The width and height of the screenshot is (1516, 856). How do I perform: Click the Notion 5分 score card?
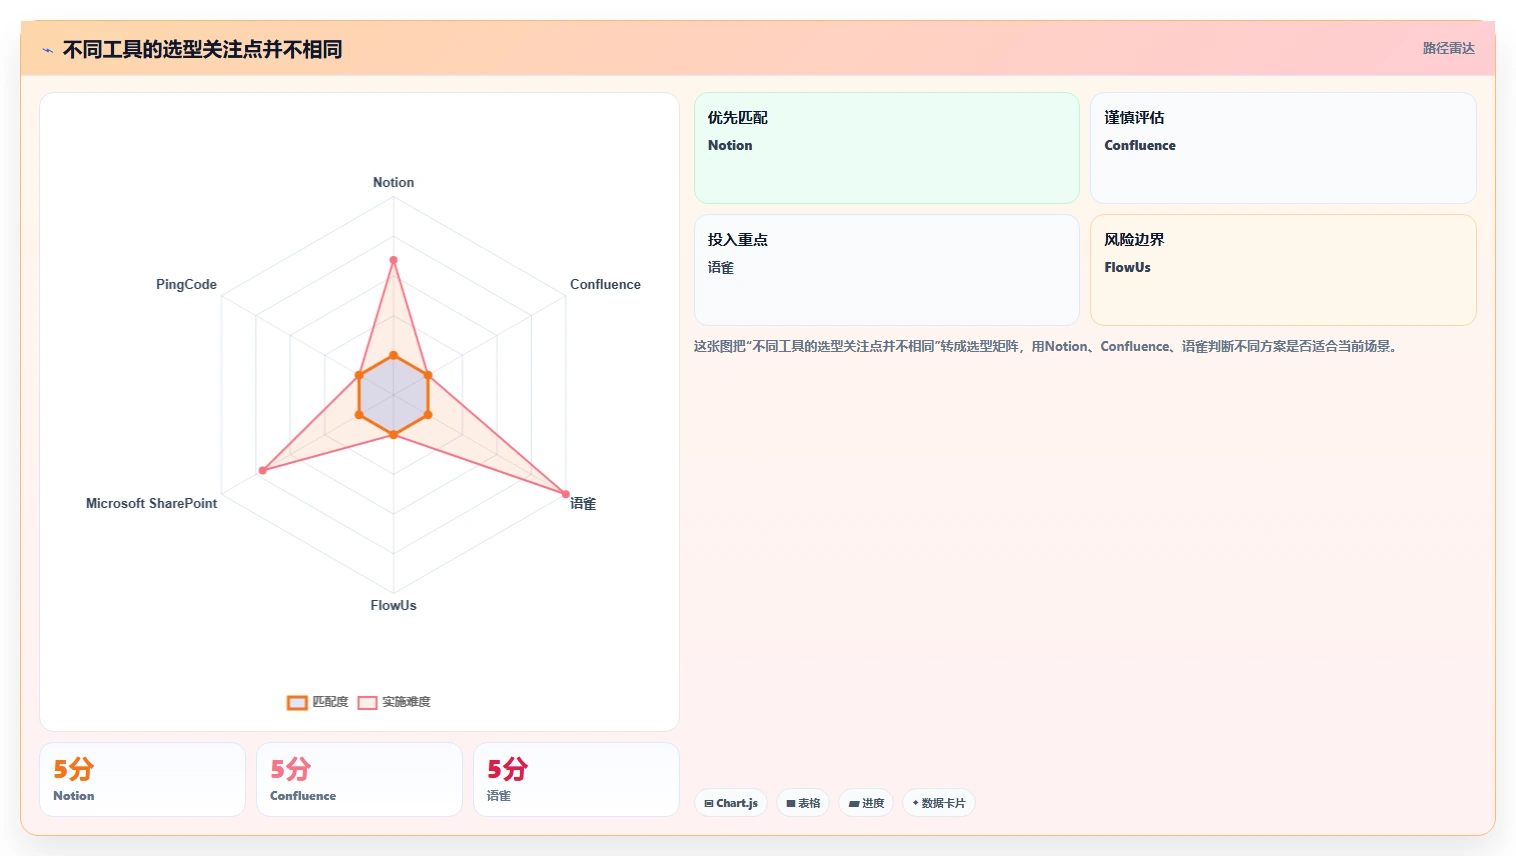click(x=142, y=779)
